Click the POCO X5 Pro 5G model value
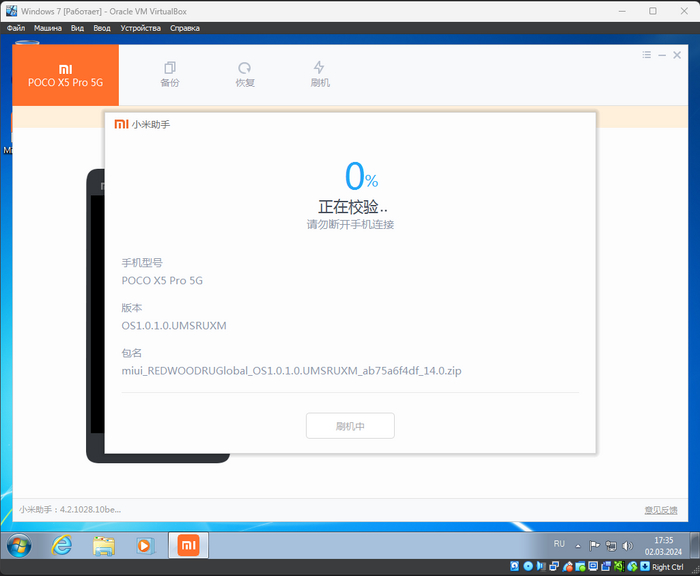This screenshot has width=700, height=576. tap(162, 280)
